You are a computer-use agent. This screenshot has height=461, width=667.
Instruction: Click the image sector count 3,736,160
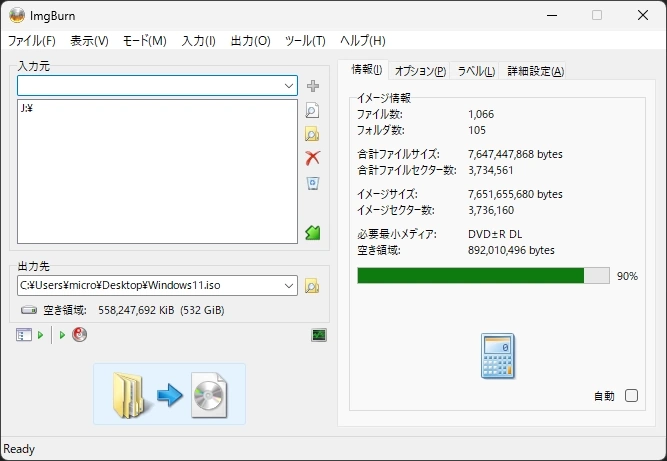(491, 210)
